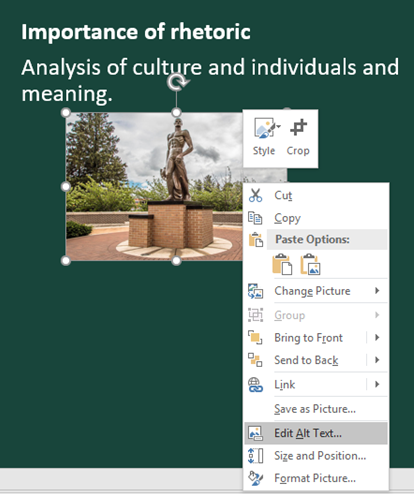Image resolution: width=414 pixels, height=494 pixels.
Task: Click the Cut scissors icon
Action: point(255,195)
